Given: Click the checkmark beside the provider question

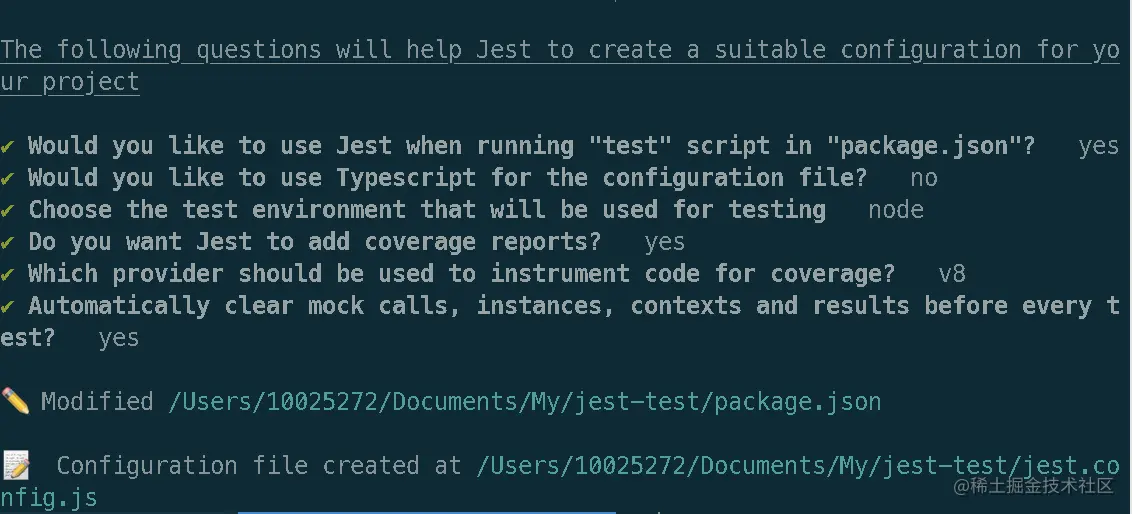Looking at the screenshot, I should click(7, 274).
